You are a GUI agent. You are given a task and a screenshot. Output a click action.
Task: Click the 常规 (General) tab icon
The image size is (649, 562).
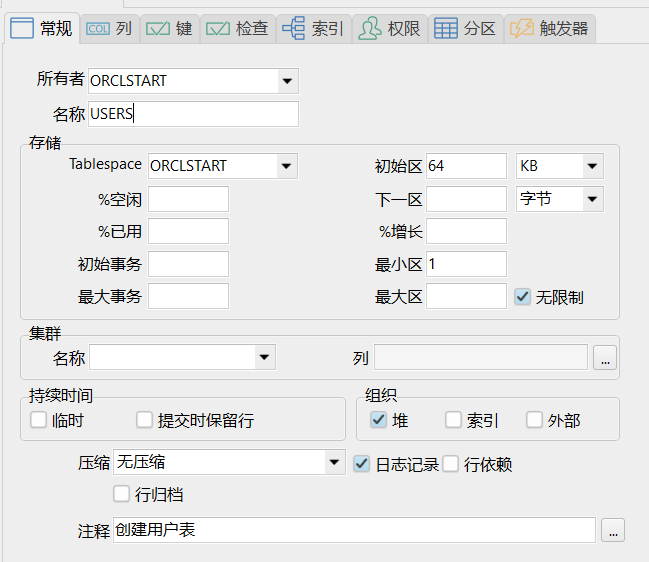point(22,29)
